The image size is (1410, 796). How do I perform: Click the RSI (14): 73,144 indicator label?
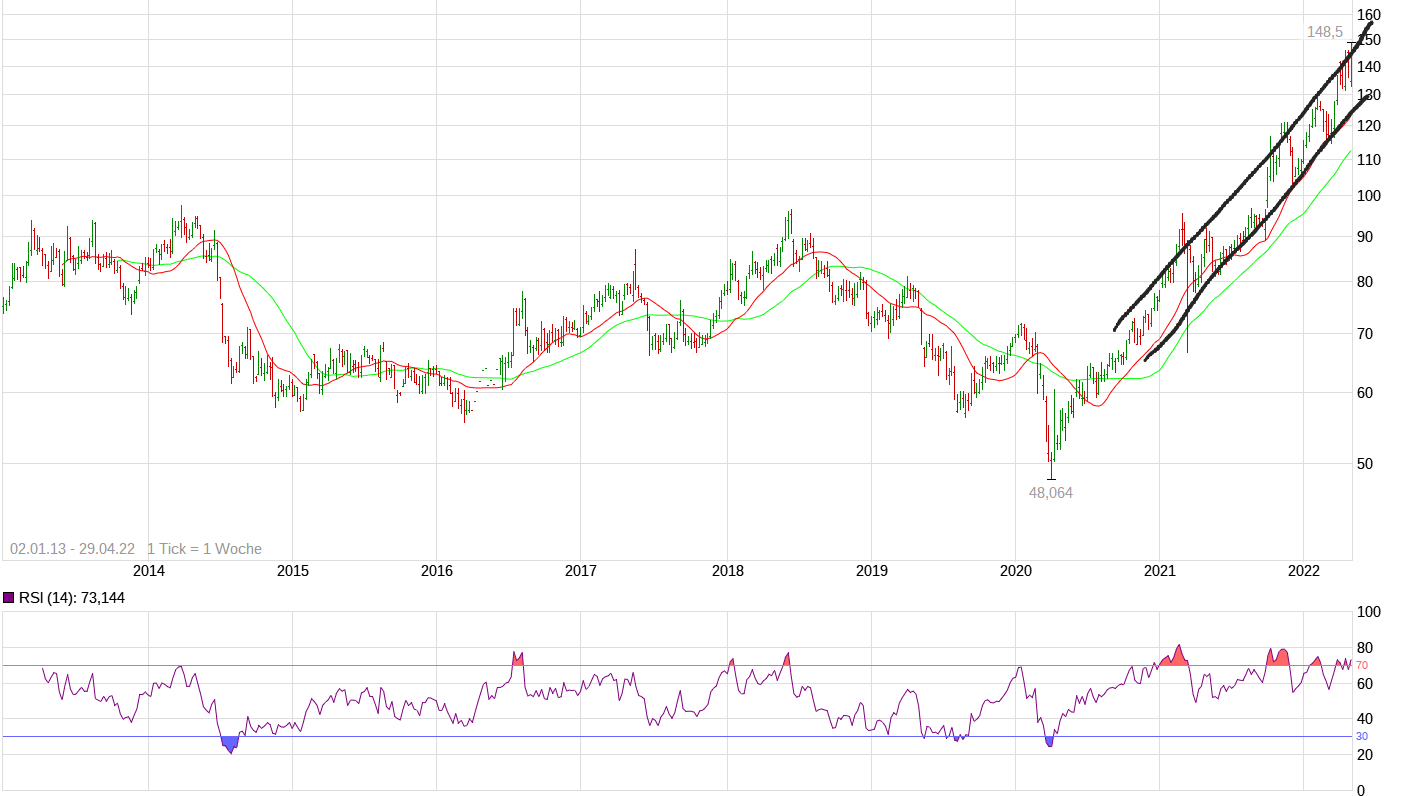pyautogui.click(x=72, y=598)
